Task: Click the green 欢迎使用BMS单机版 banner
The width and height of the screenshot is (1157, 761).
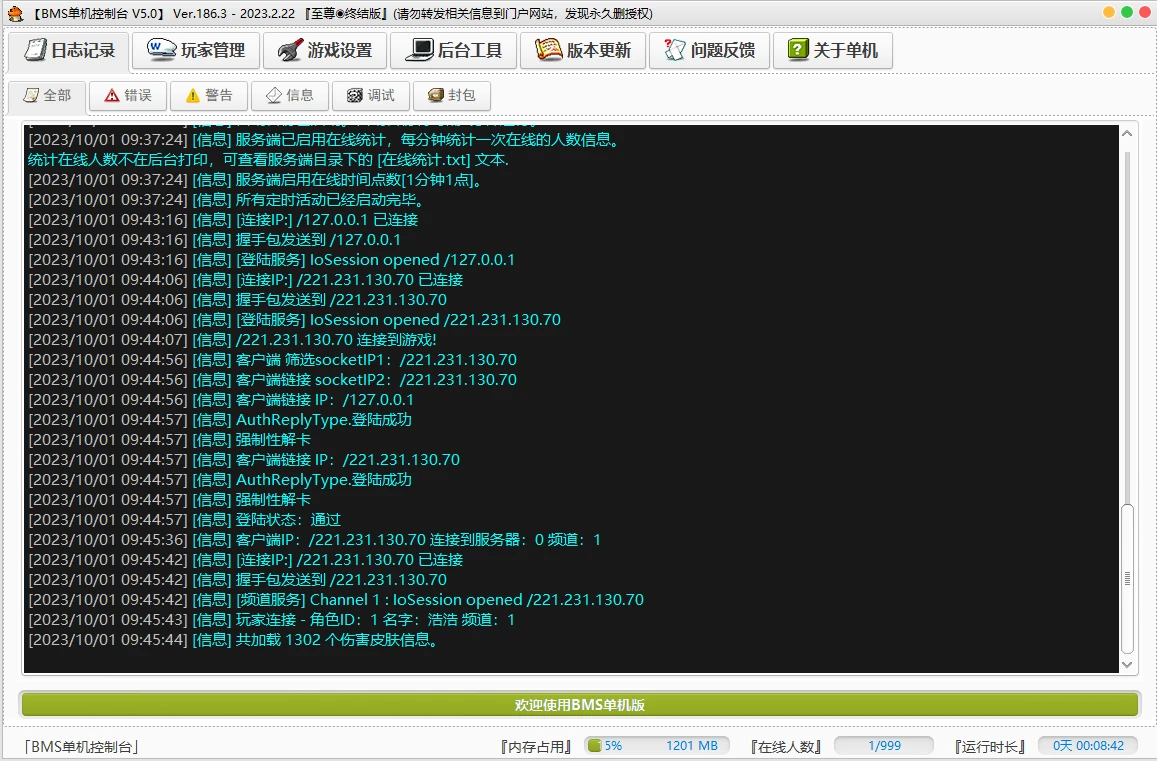Action: point(579,705)
